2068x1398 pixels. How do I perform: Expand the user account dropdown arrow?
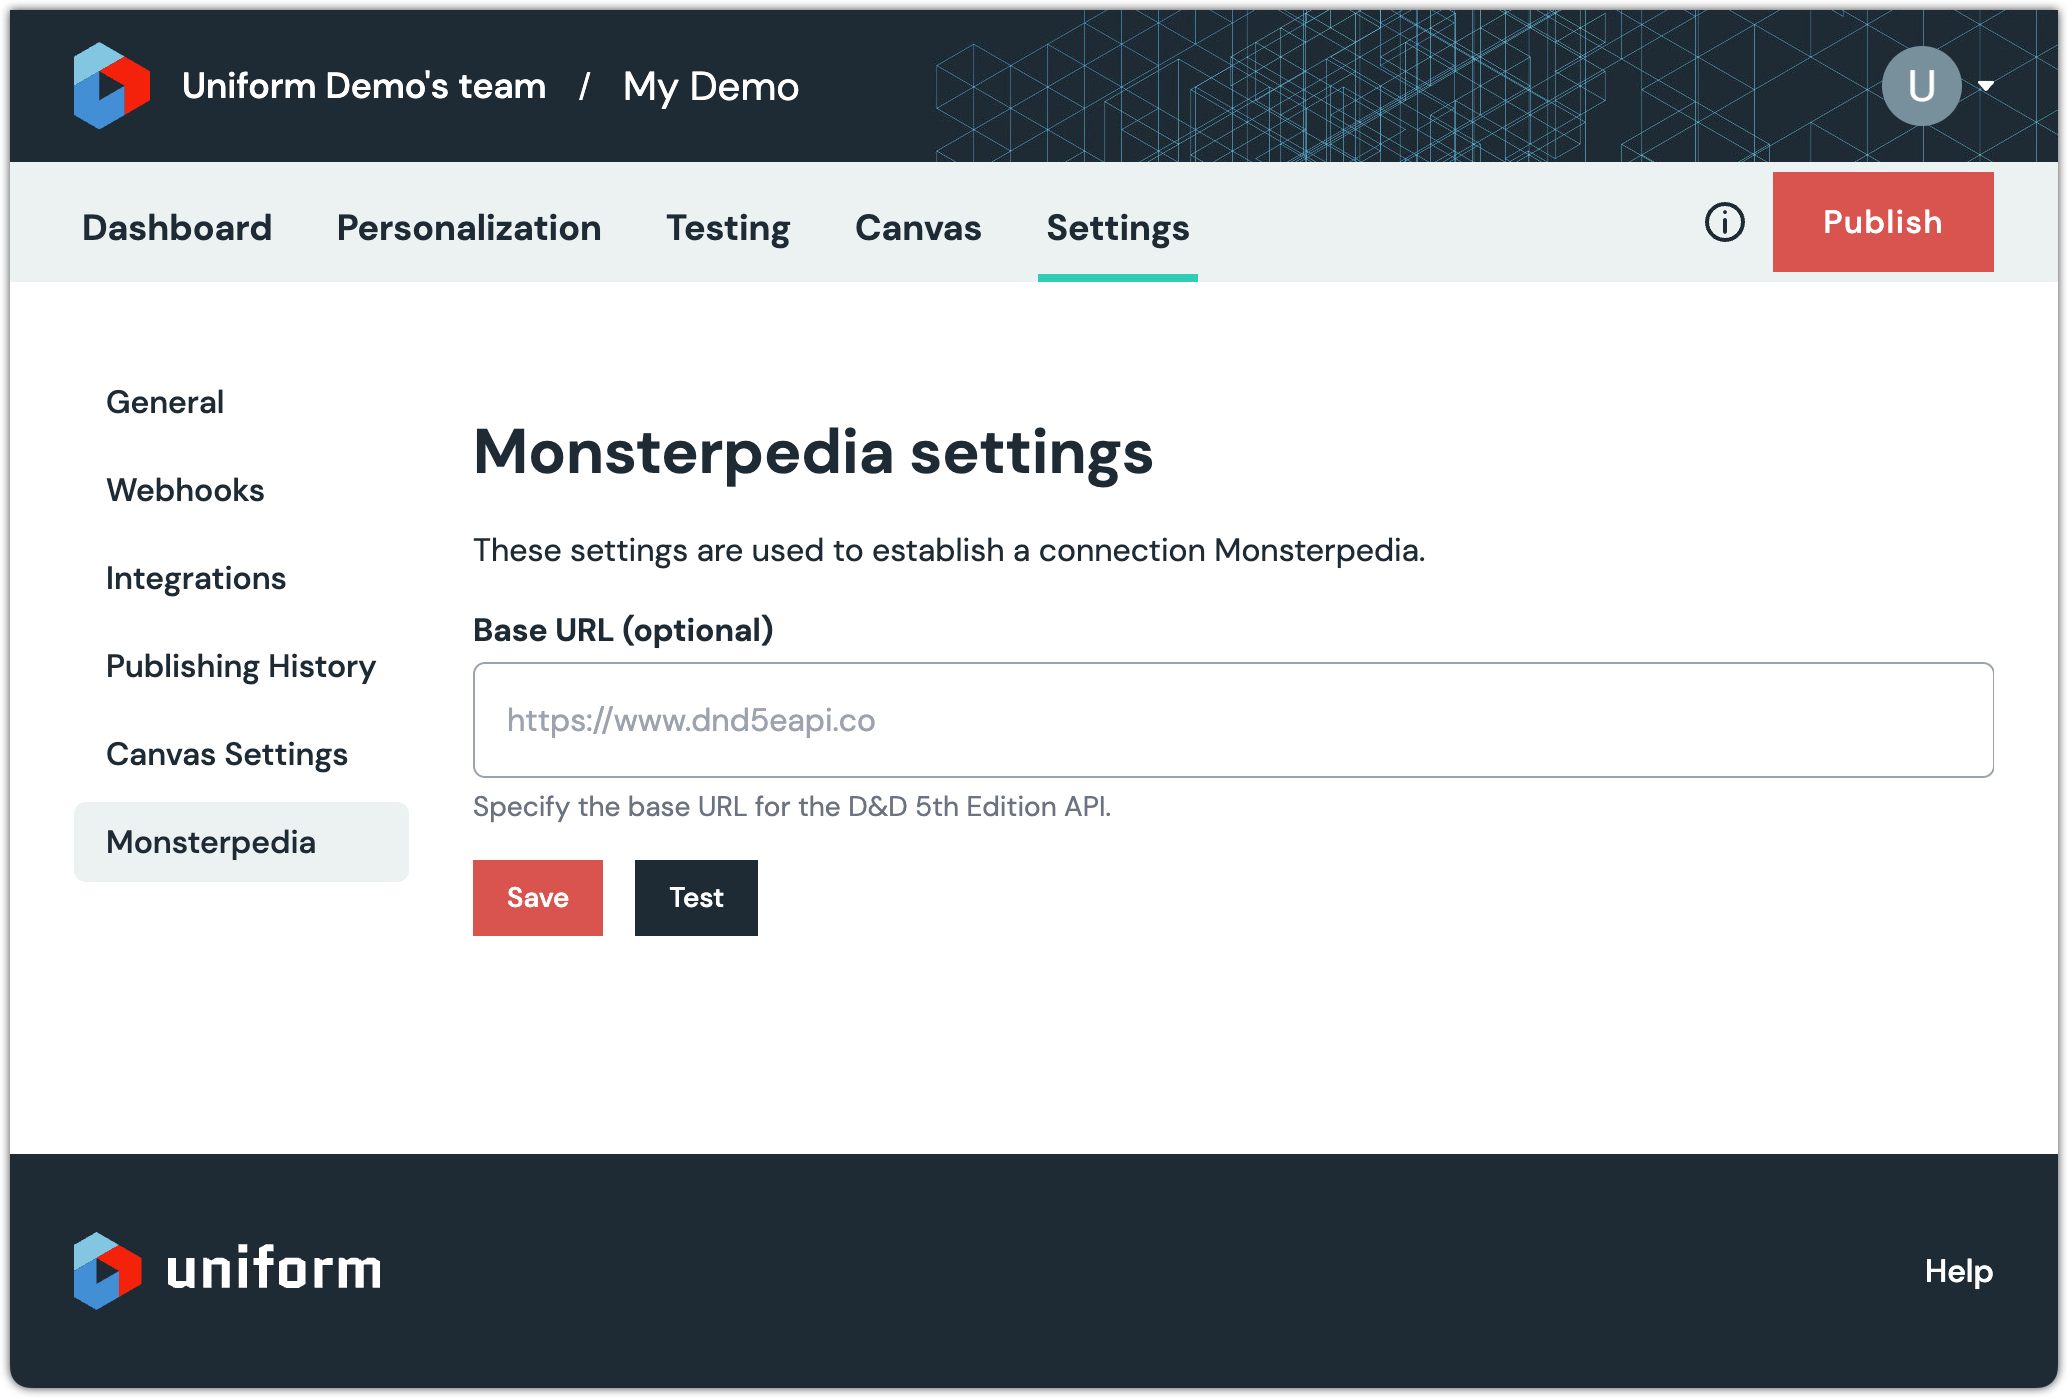tap(1986, 86)
